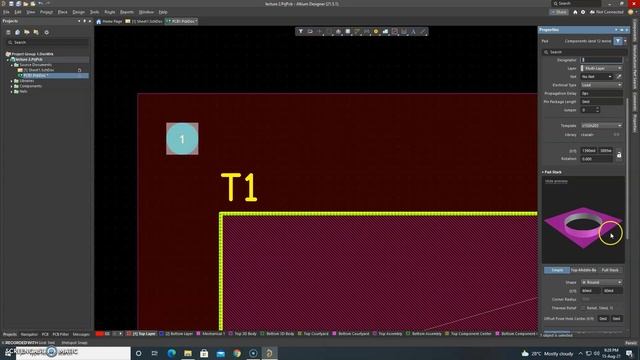Open the File menu

point(6,12)
